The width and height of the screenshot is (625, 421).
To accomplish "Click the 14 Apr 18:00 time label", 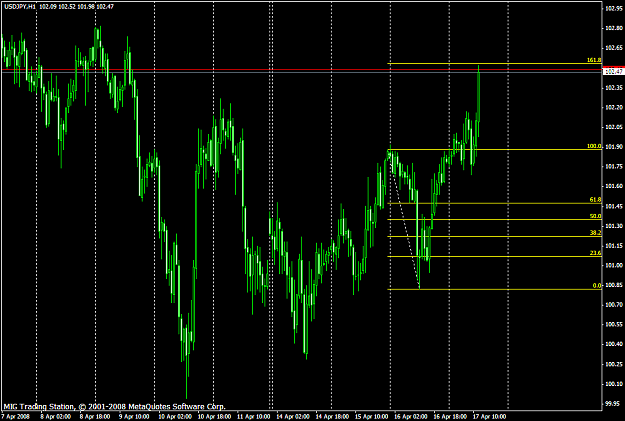I will click(x=332, y=417).
